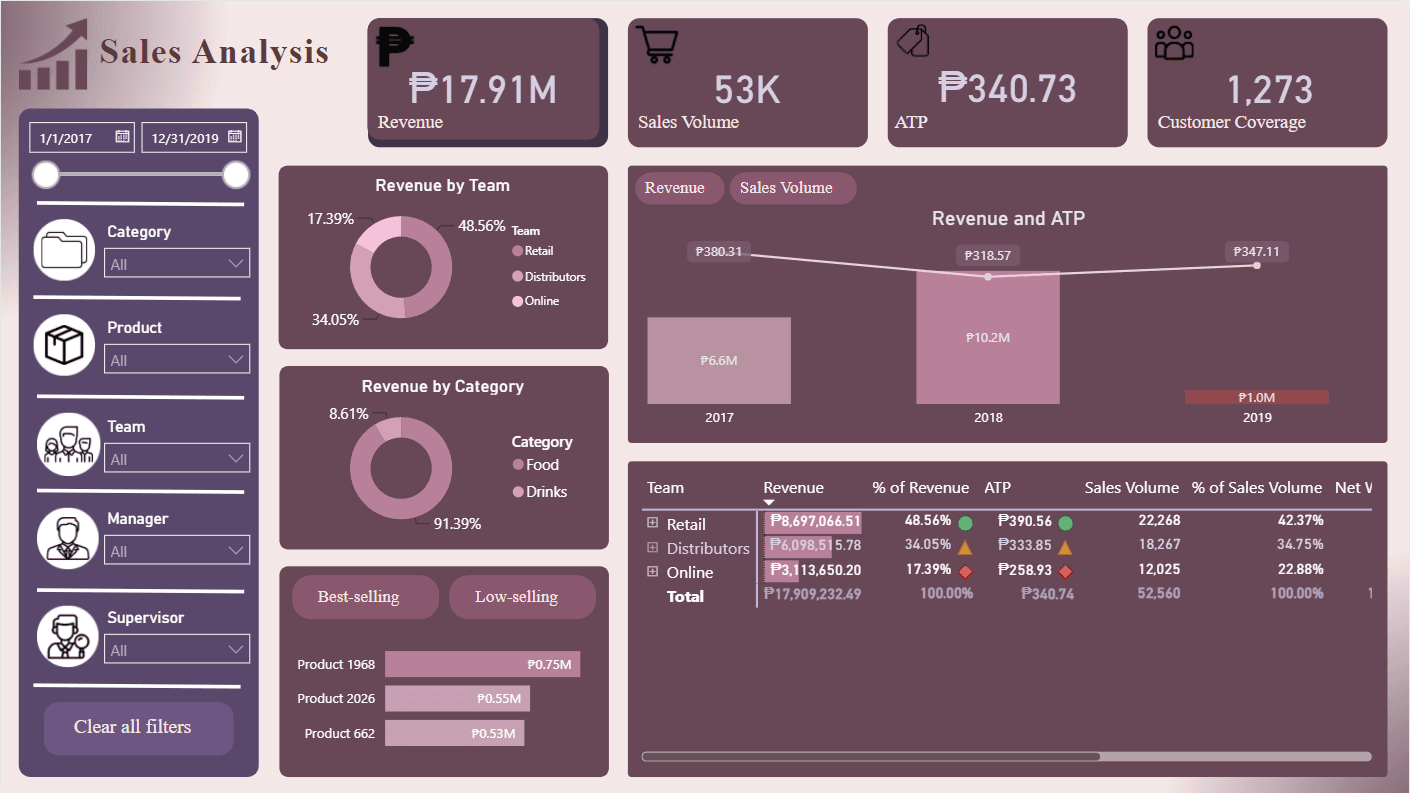The height and width of the screenshot is (793, 1410).
Task: Click the right handle of the date slider
Action: [x=236, y=175]
